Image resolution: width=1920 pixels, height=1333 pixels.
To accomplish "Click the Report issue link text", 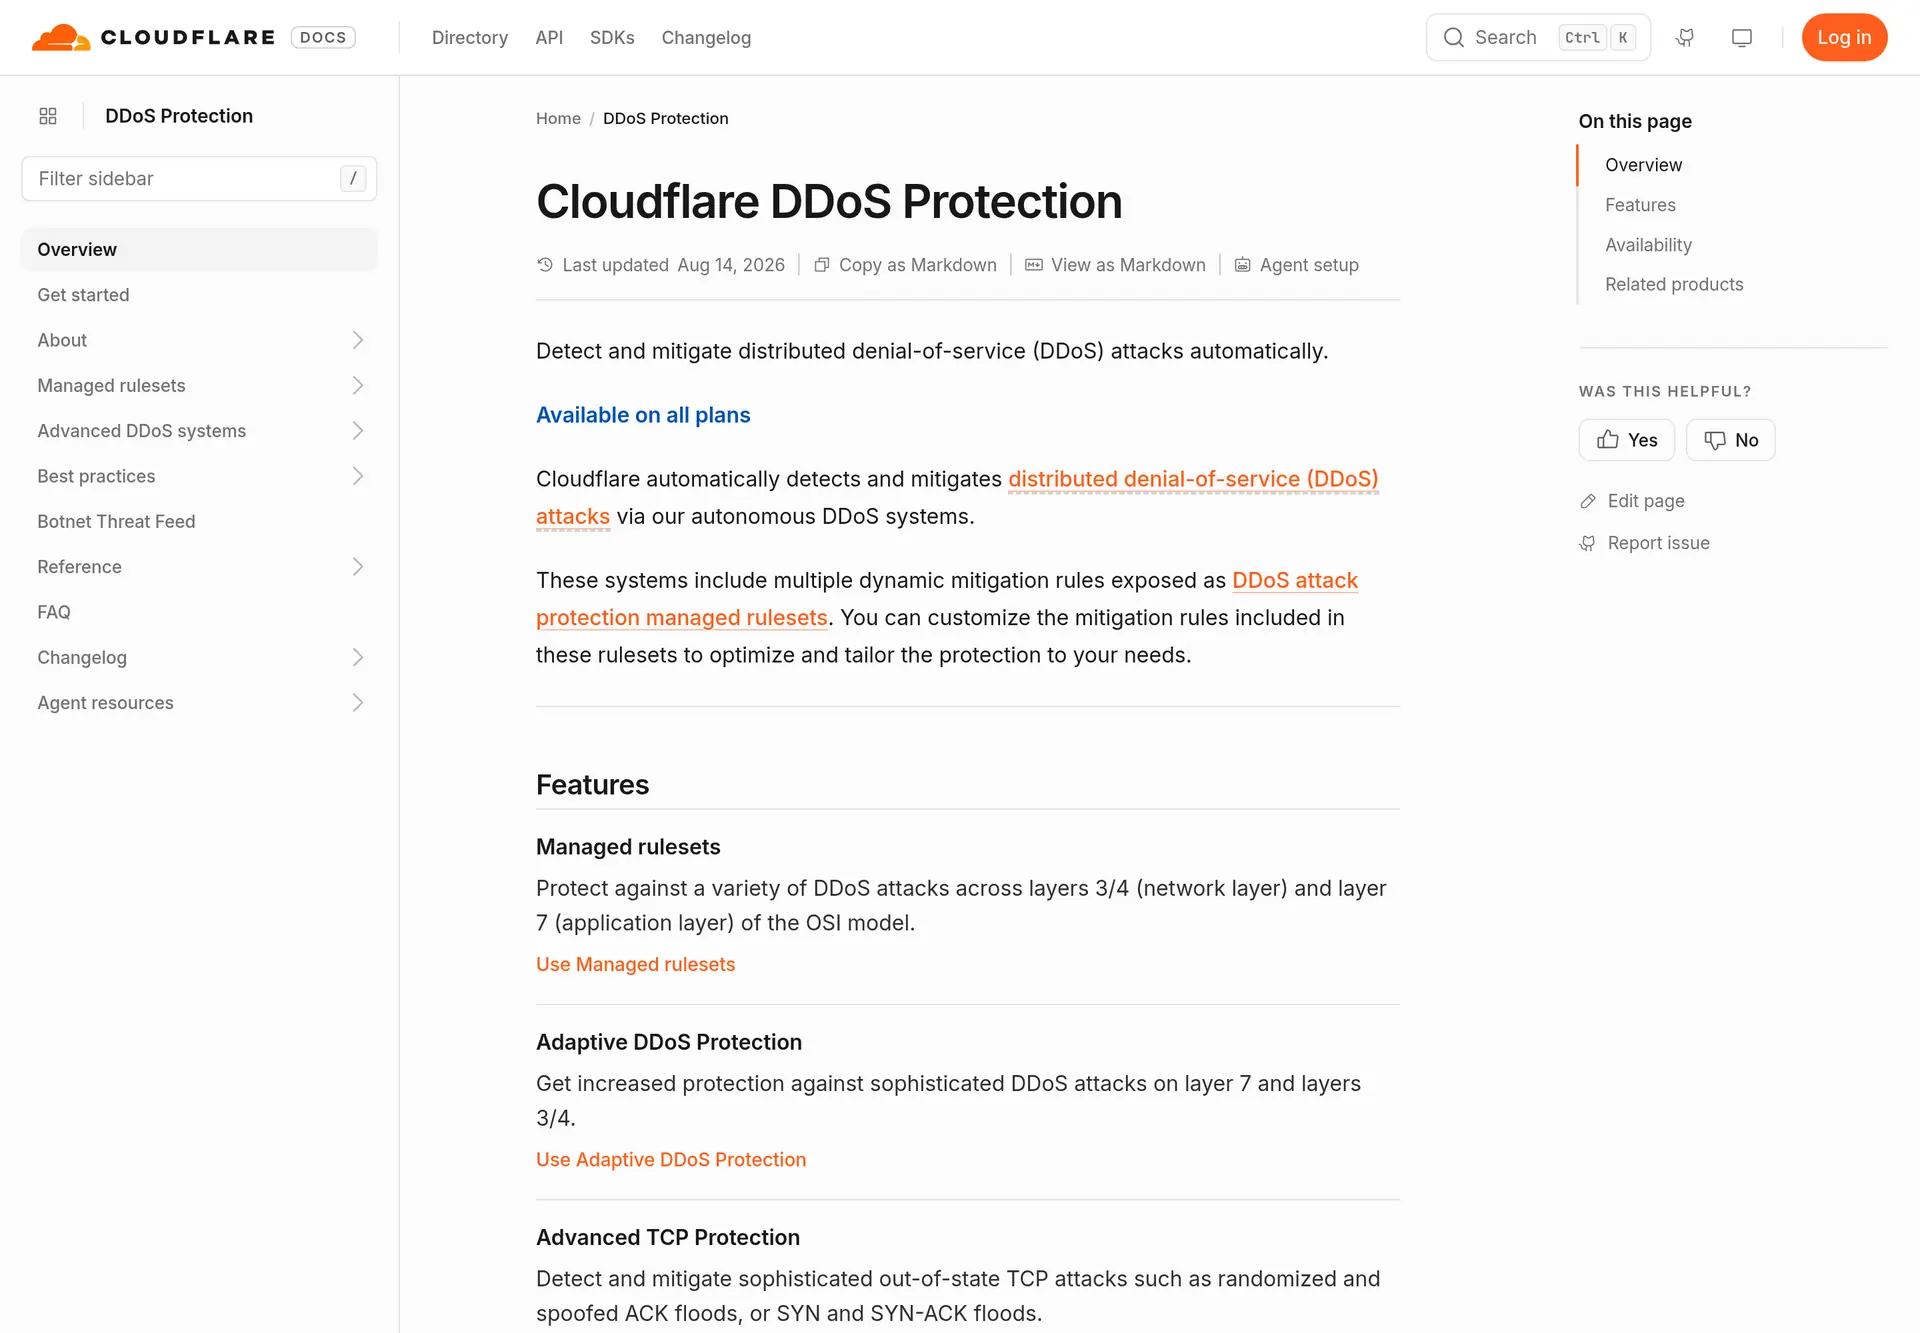I will [1659, 543].
